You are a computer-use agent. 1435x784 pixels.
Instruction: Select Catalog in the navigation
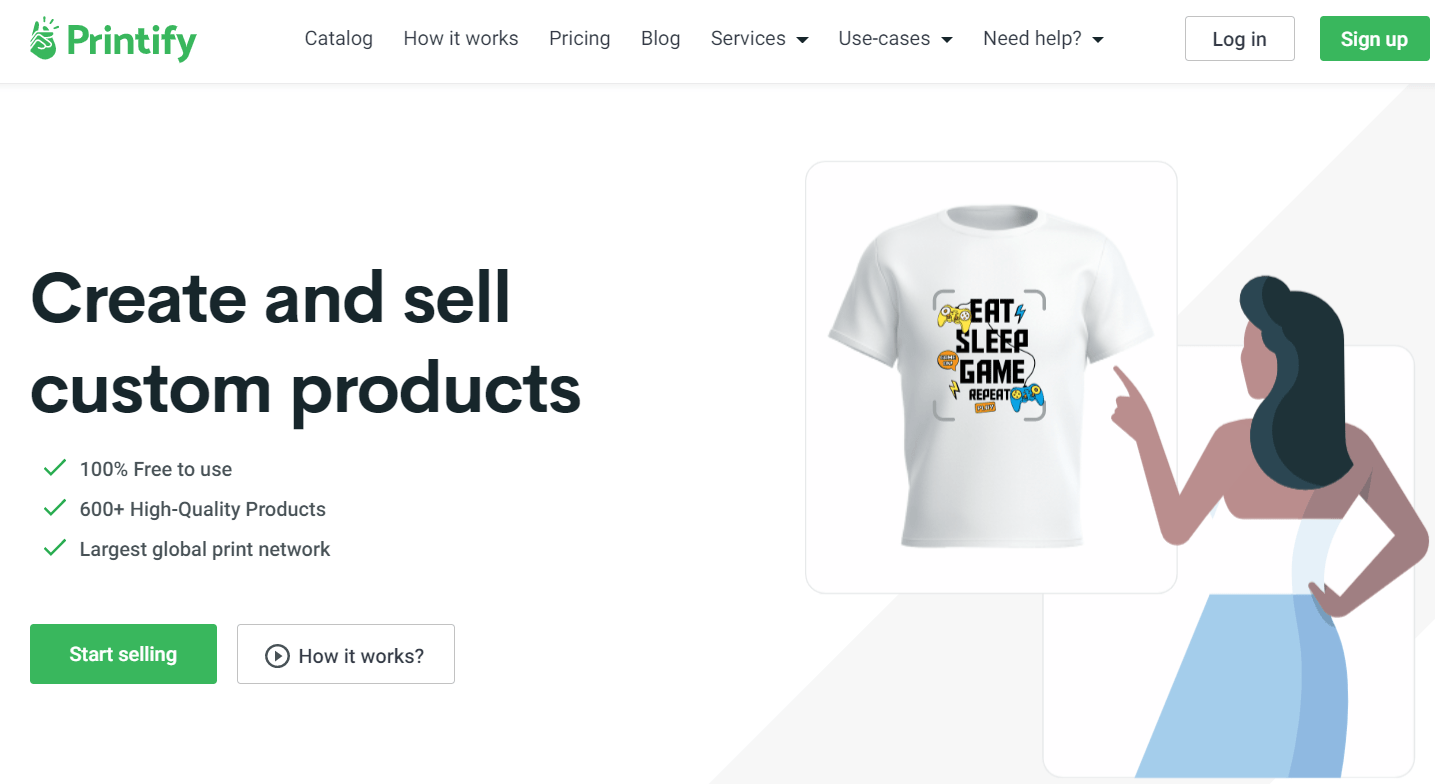pyautogui.click(x=338, y=39)
